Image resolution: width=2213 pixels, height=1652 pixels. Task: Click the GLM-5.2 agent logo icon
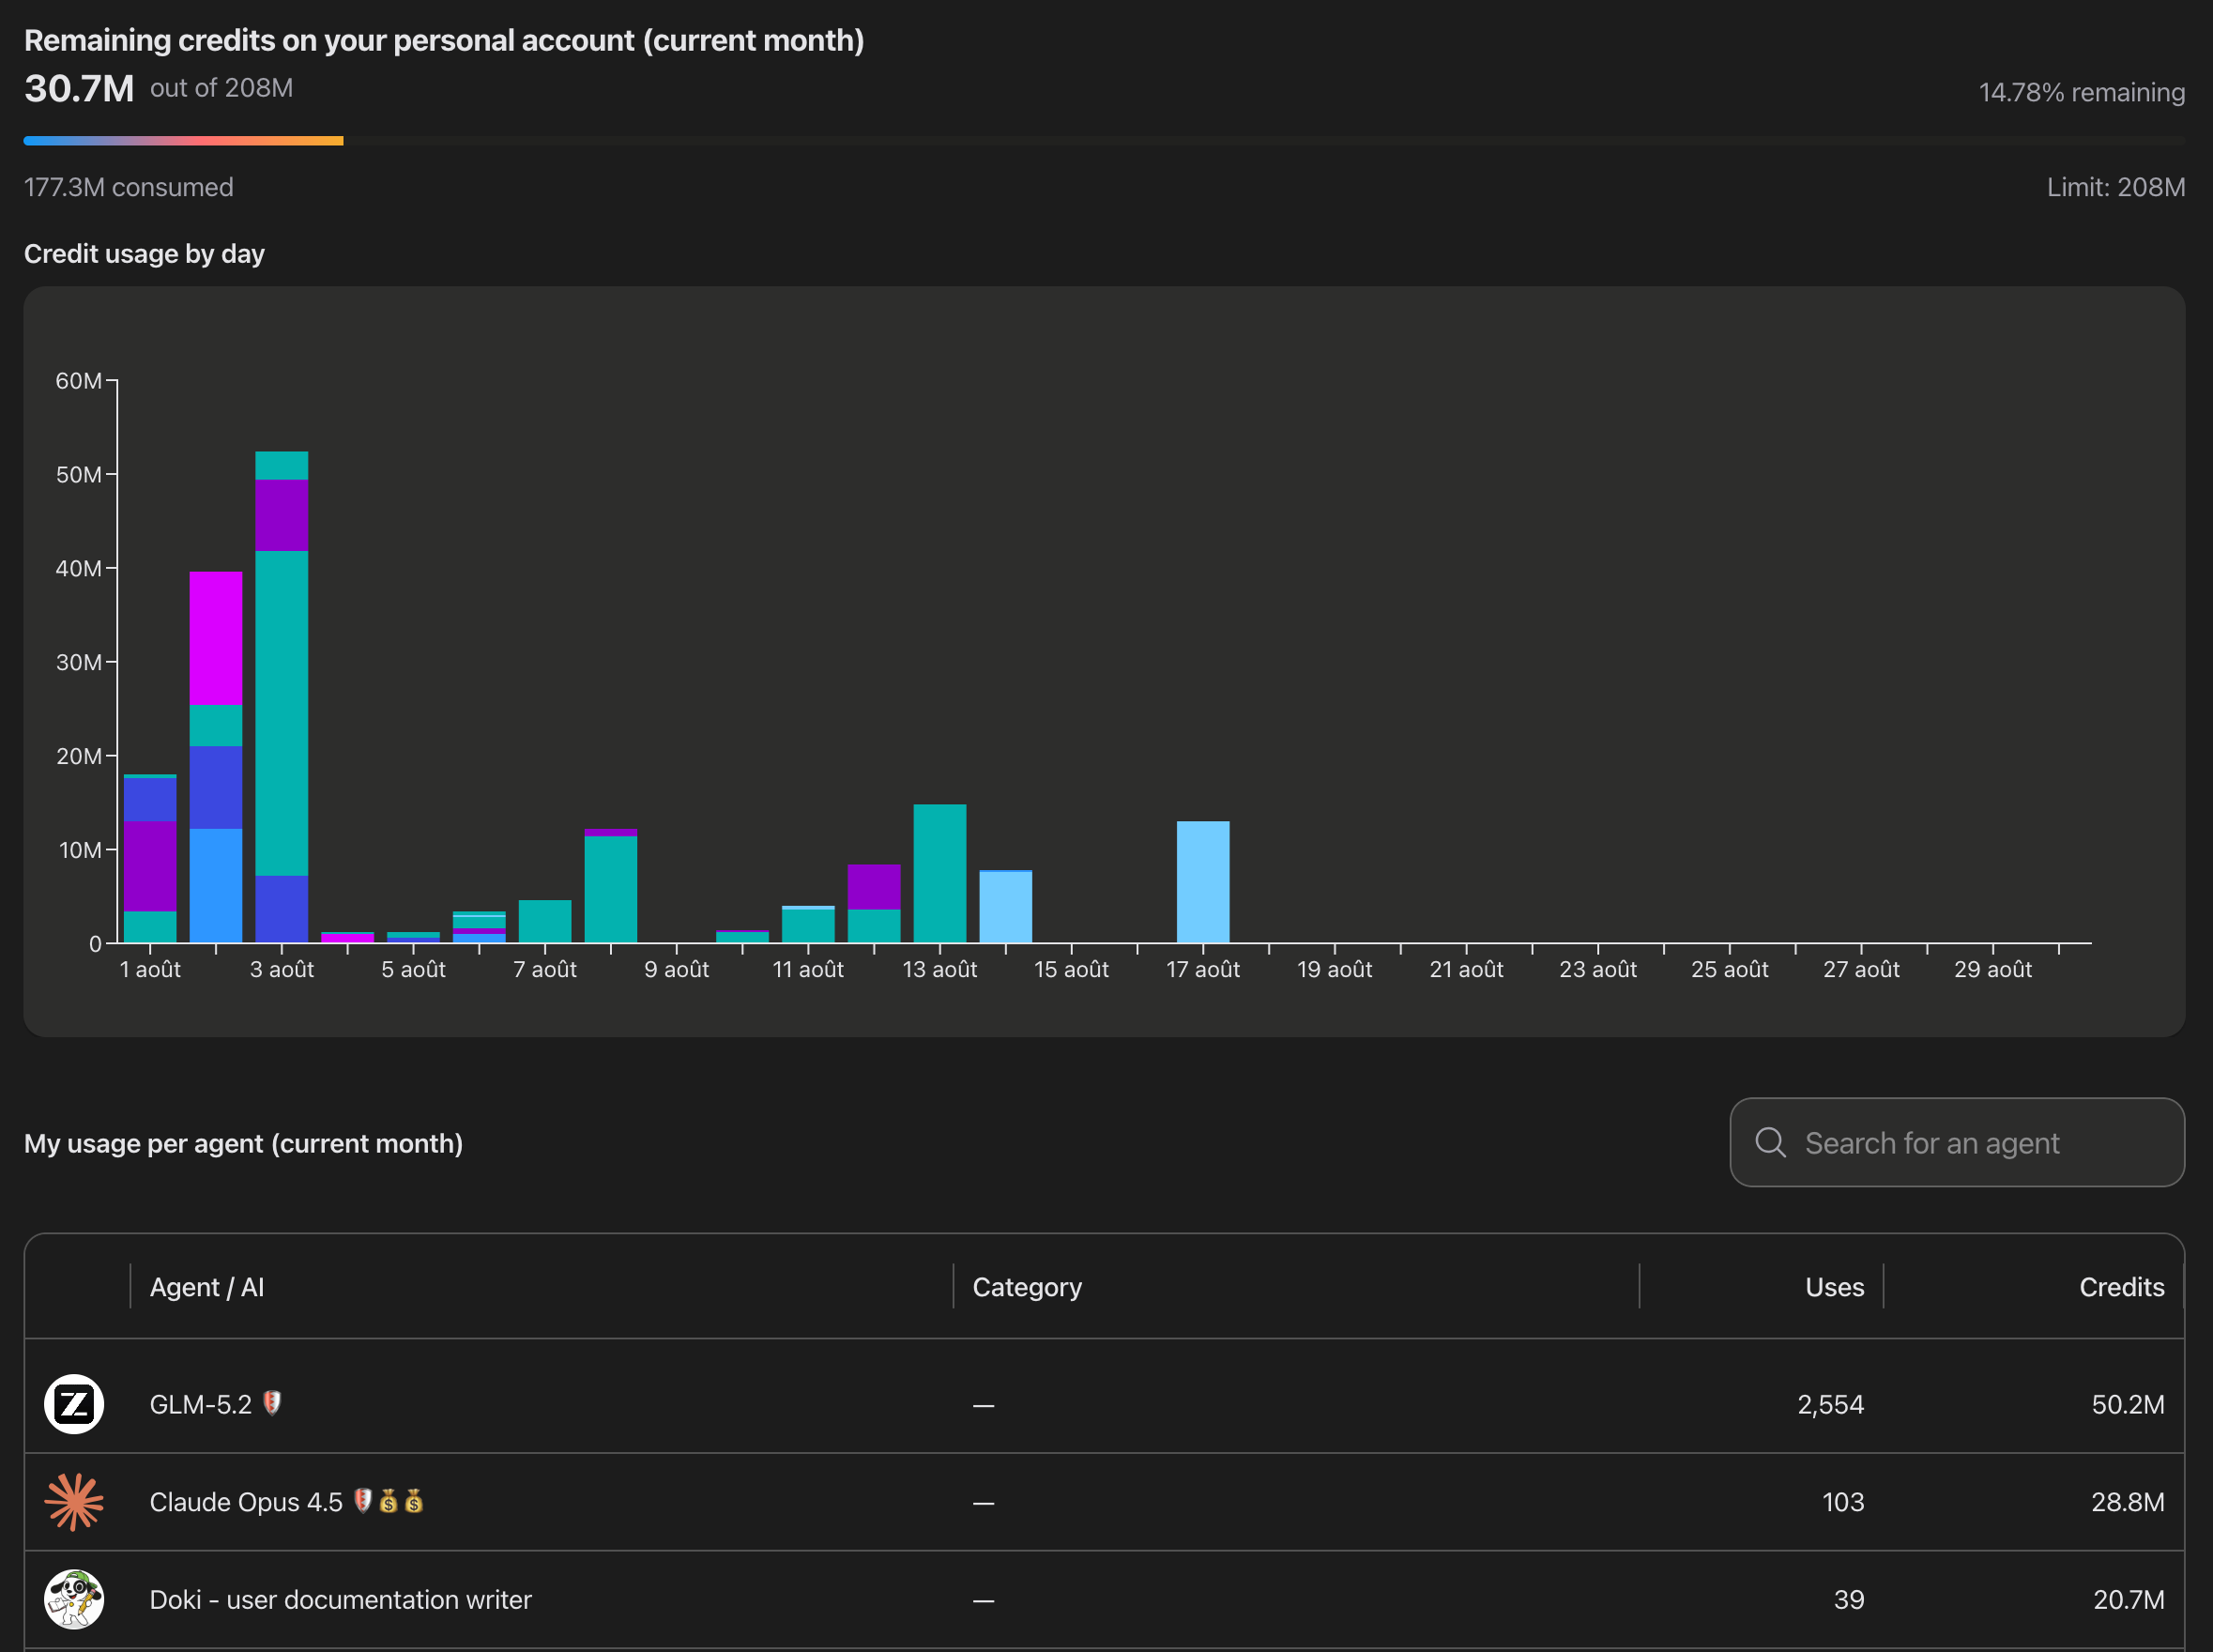(74, 1404)
